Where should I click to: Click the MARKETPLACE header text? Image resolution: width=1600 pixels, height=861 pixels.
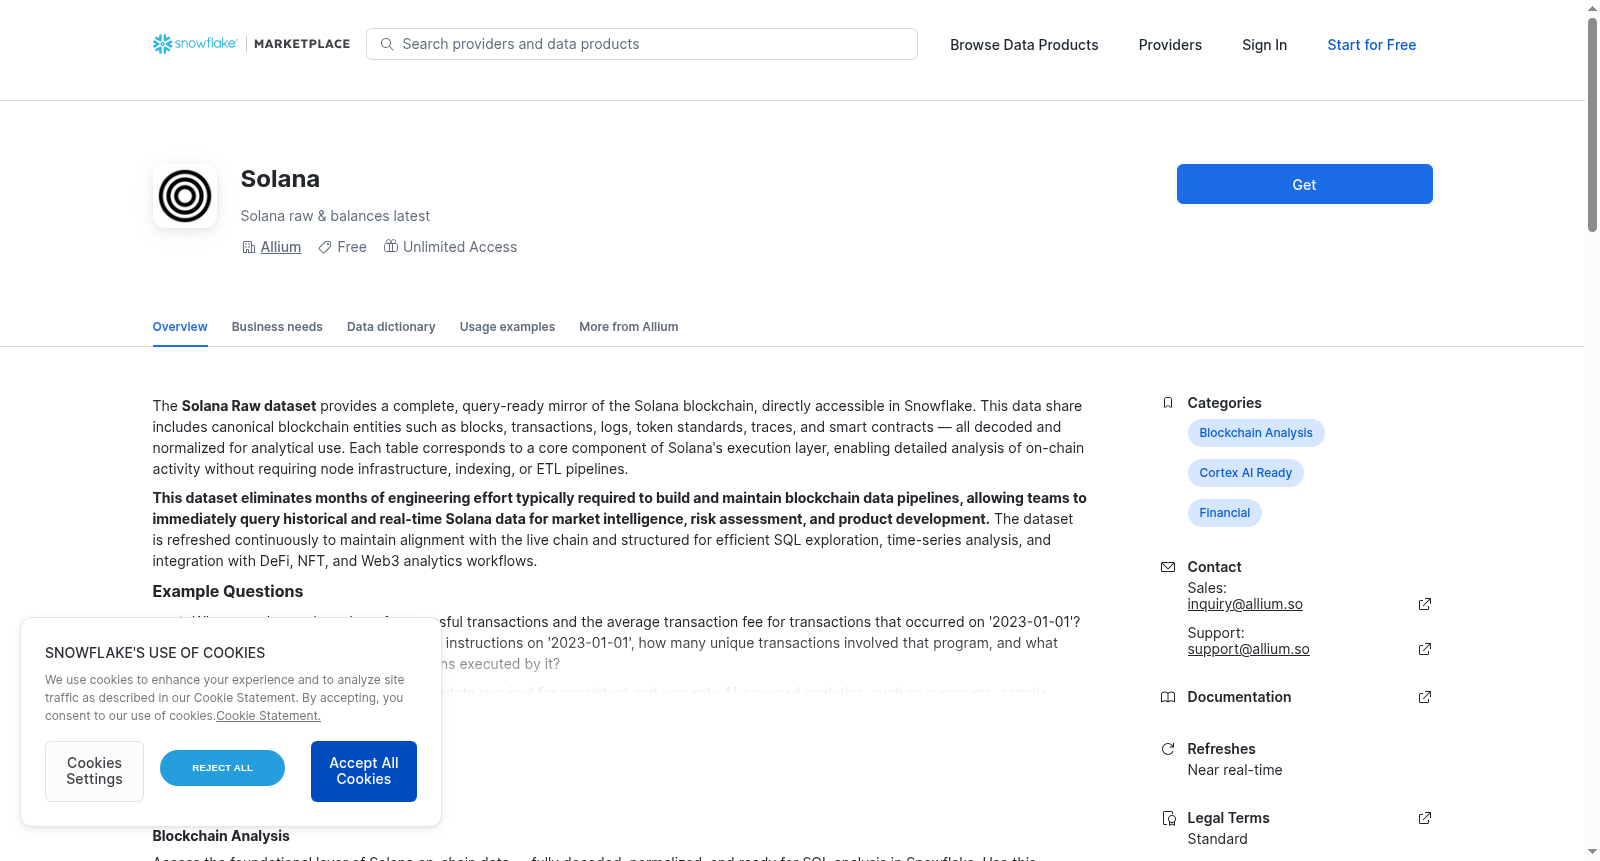(302, 44)
